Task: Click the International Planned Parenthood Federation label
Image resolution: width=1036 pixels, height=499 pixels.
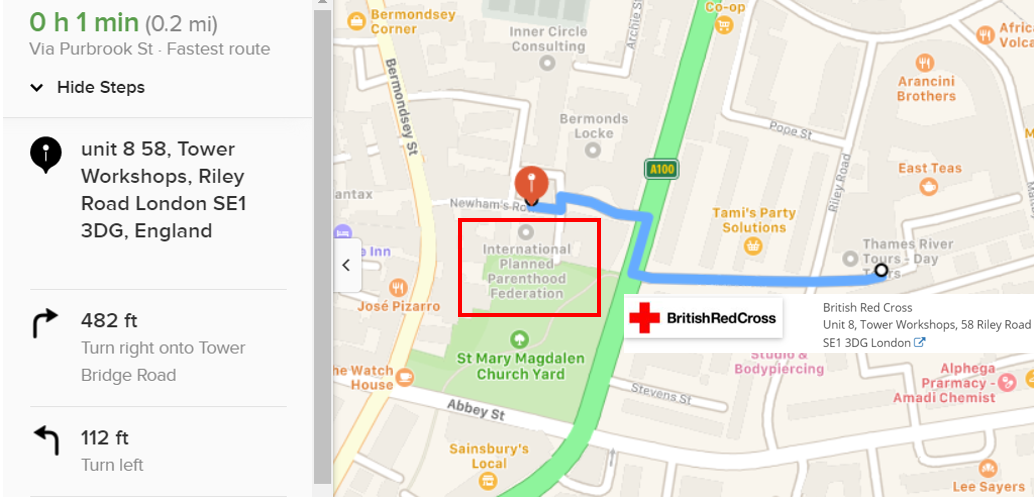Action: (x=527, y=271)
